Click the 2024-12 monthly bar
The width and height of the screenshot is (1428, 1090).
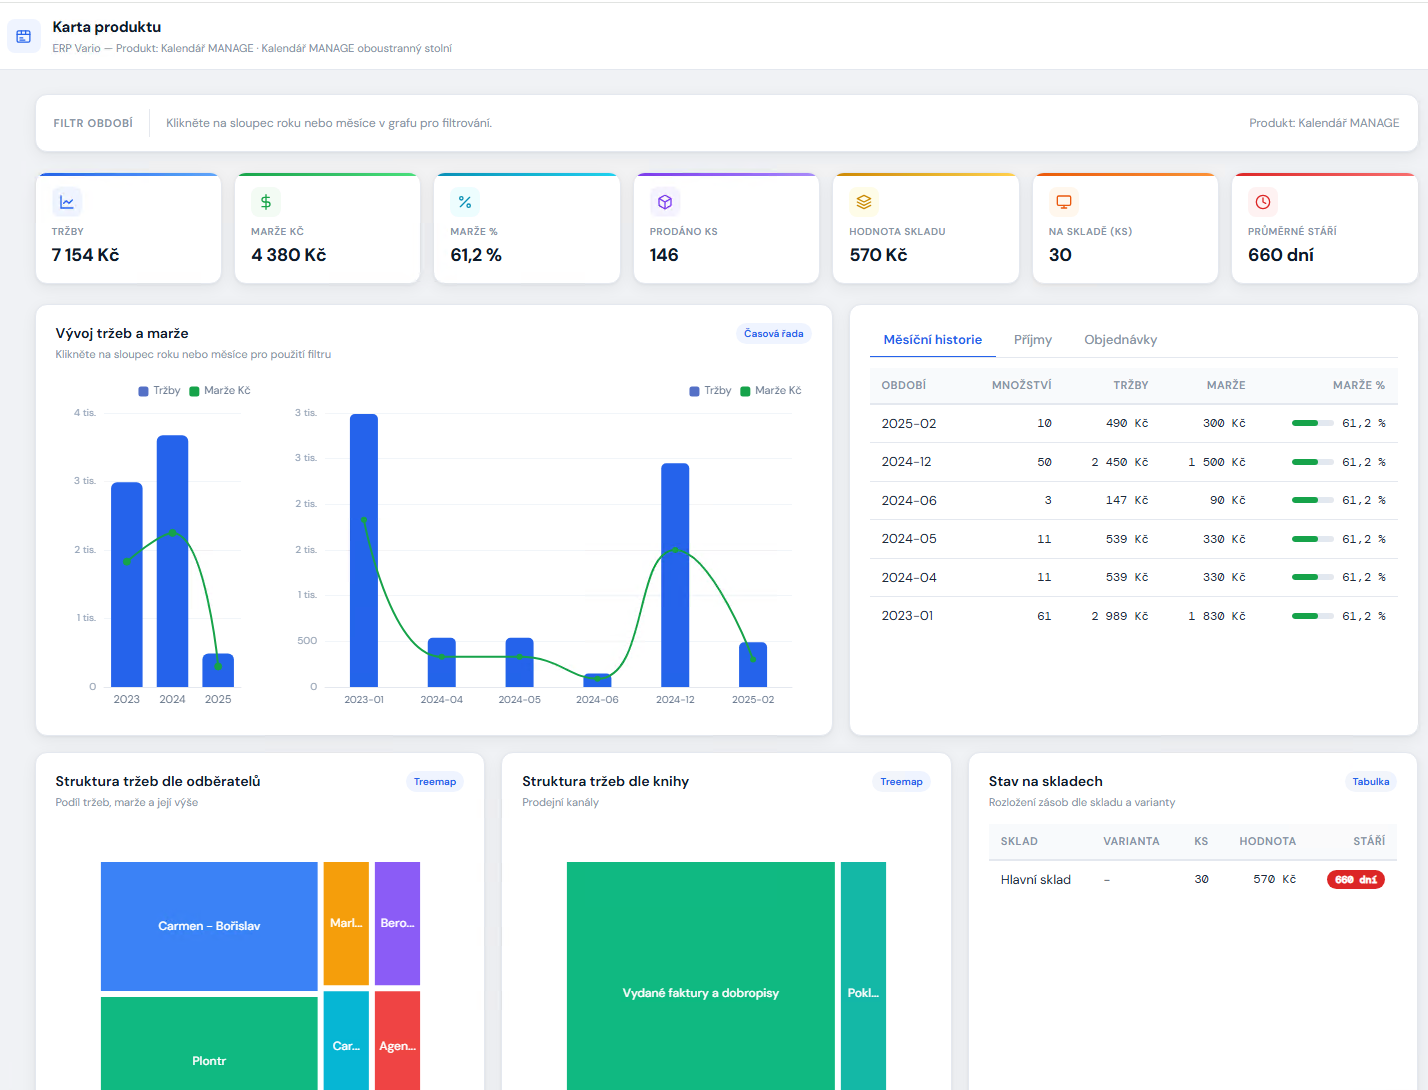pyautogui.click(x=675, y=575)
